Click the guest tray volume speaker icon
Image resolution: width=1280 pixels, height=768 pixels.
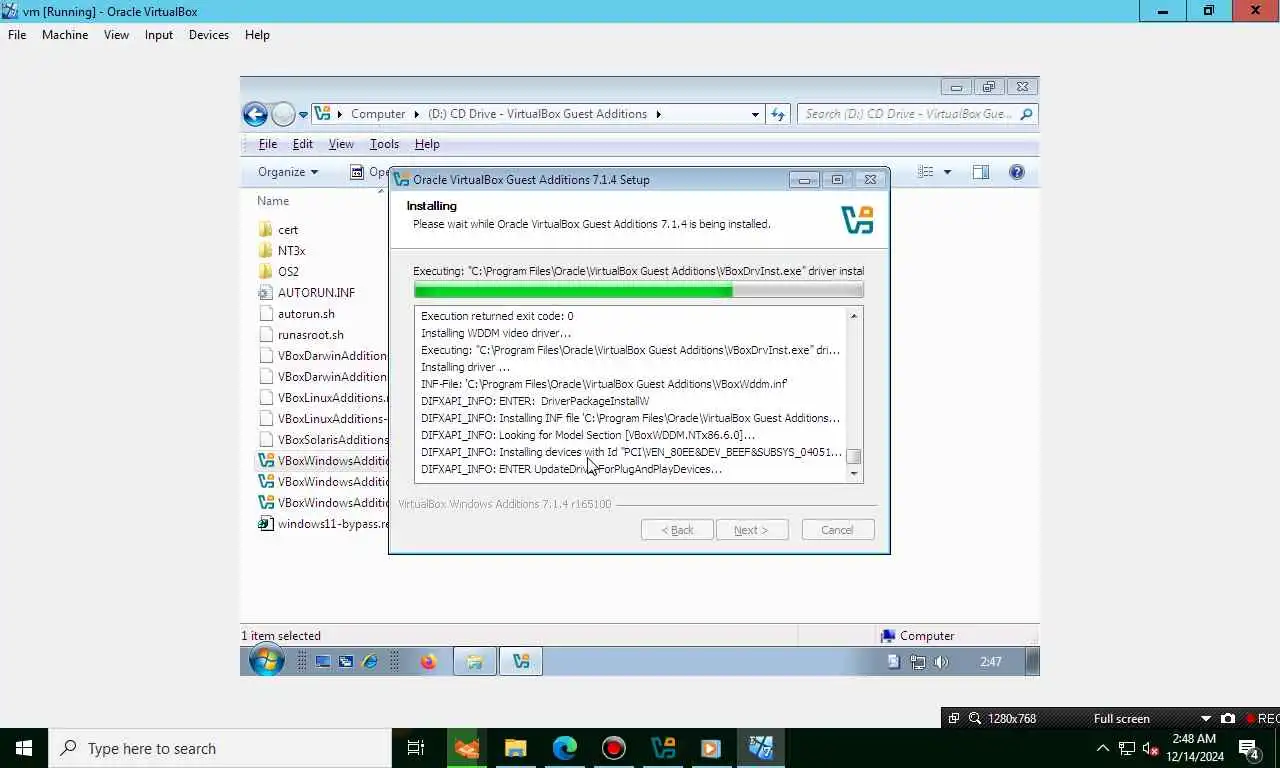tap(941, 662)
